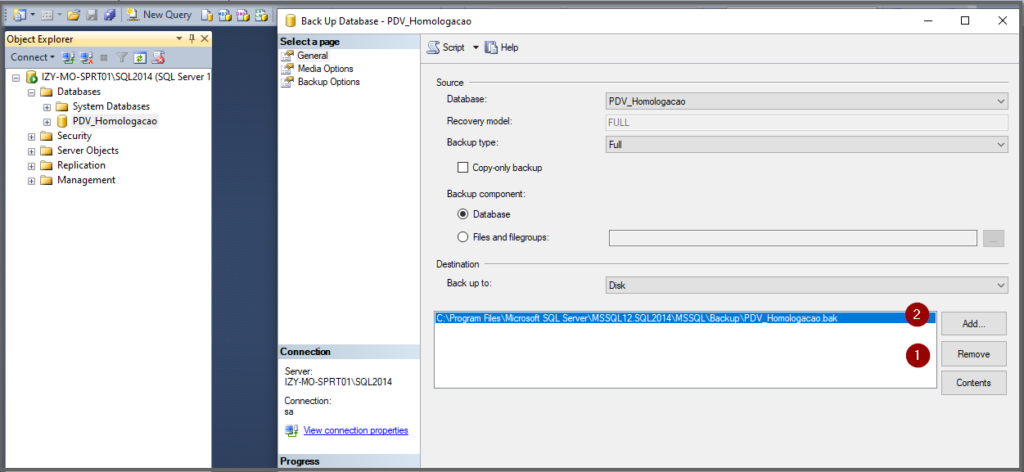The width and height of the screenshot is (1024, 472).
Task: Open the Database dropdown showing PDV_Homologacao
Action: [807, 102]
